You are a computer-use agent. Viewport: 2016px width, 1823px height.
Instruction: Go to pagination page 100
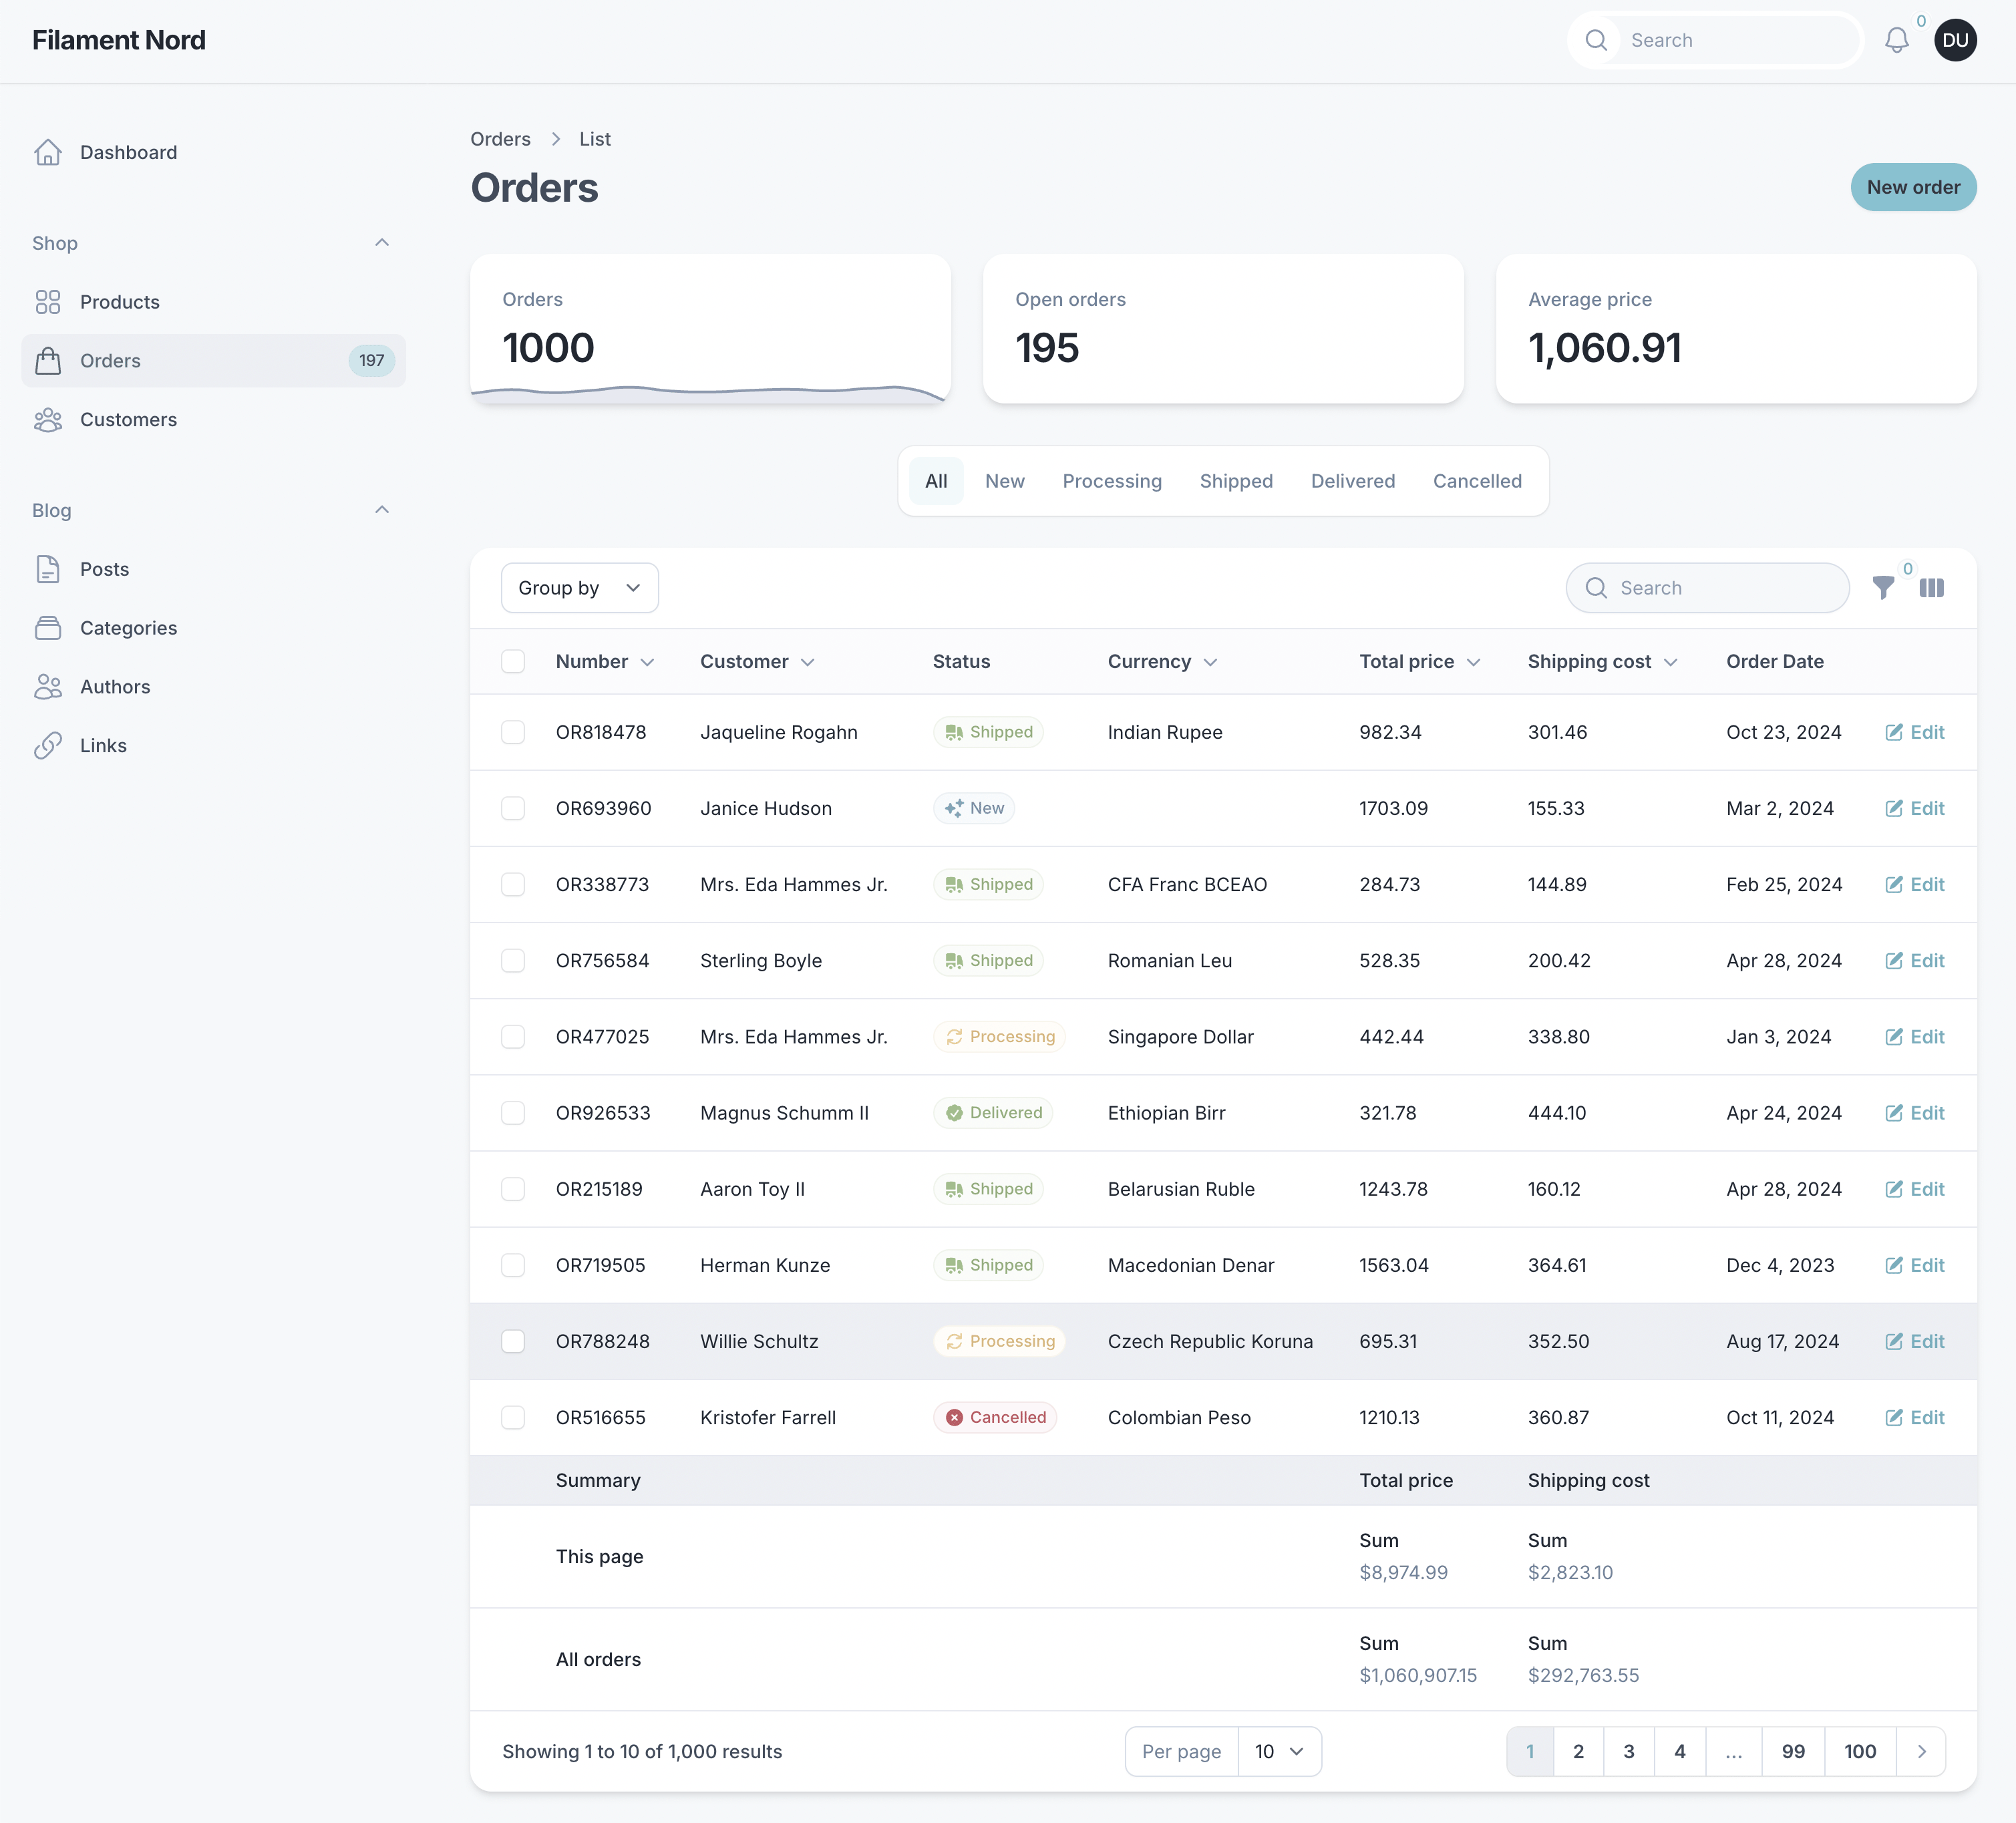[1859, 1751]
